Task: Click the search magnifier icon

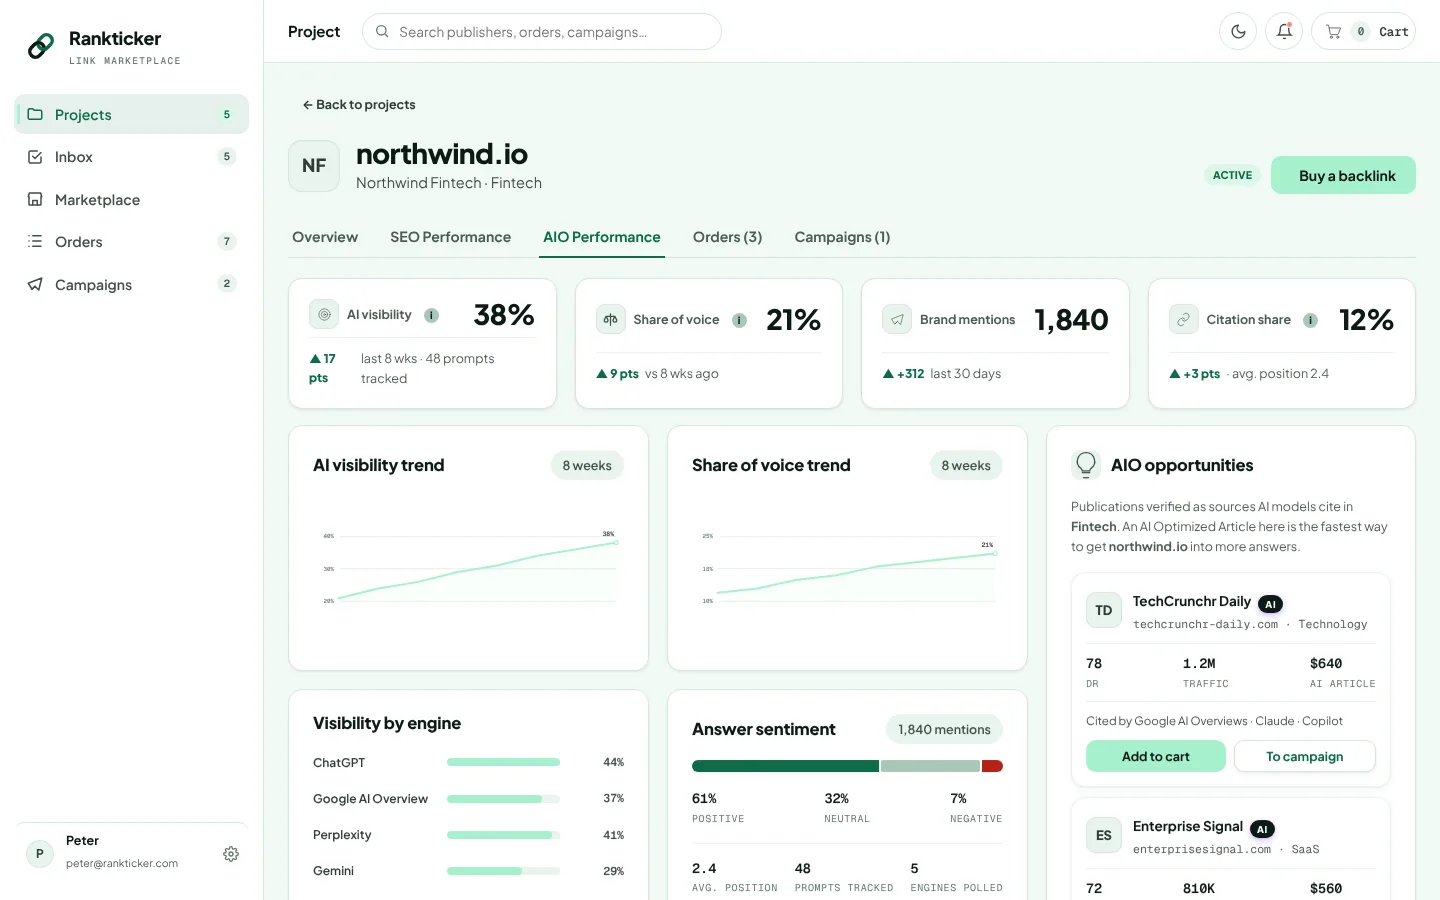Action: pyautogui.click(x=382, y=32)
